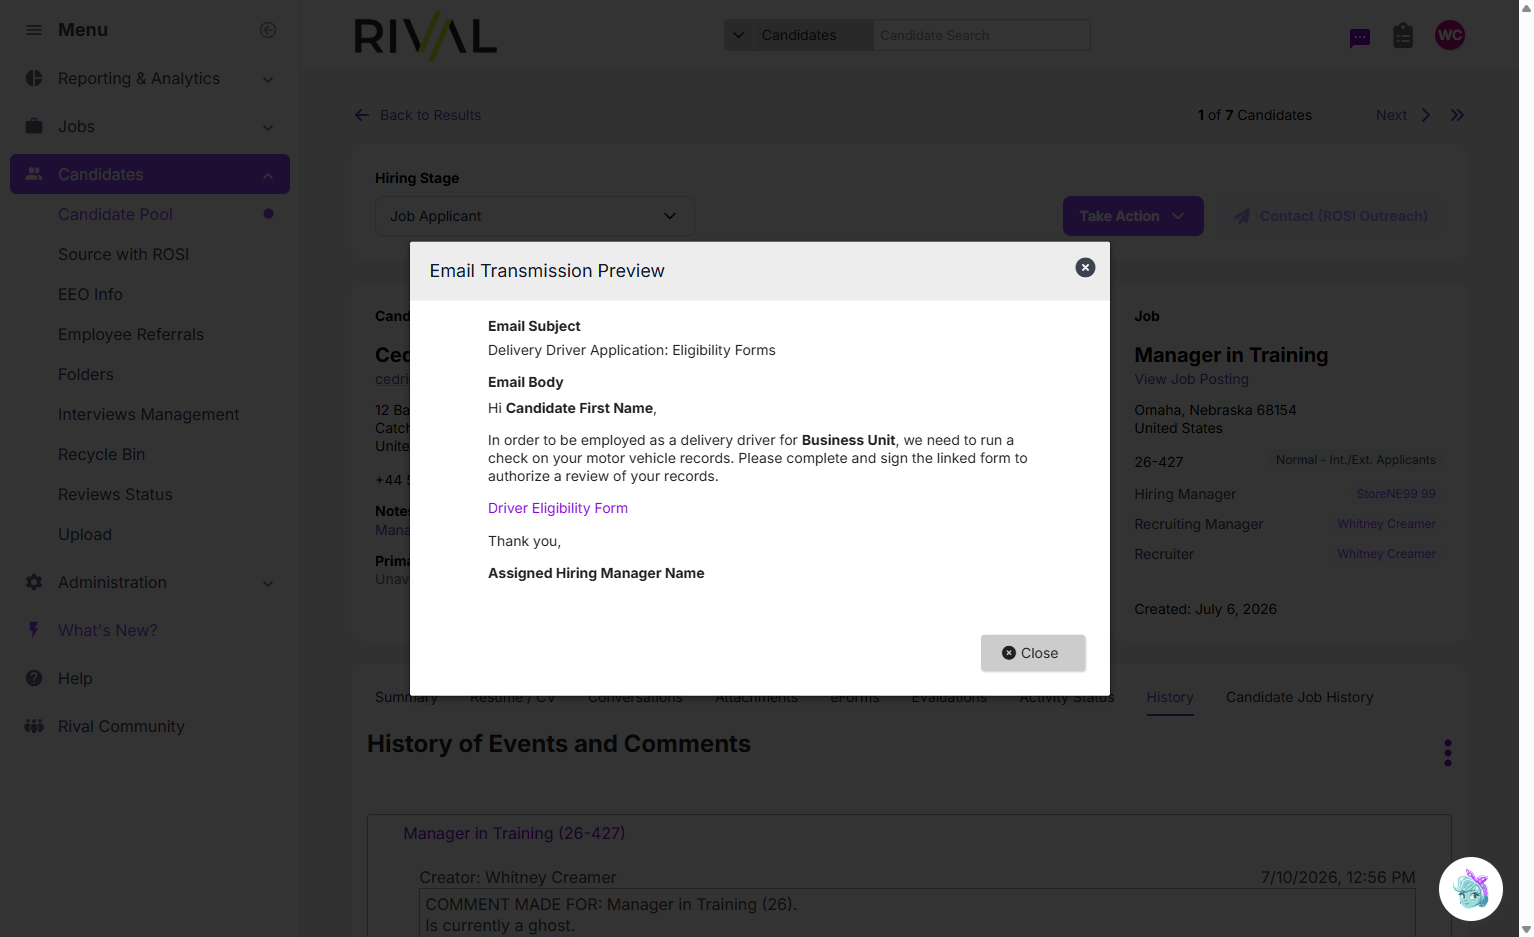Select Candidate Pool in sidebar
Viewport: 1534px width, 937px height.
tap(115, 214)
